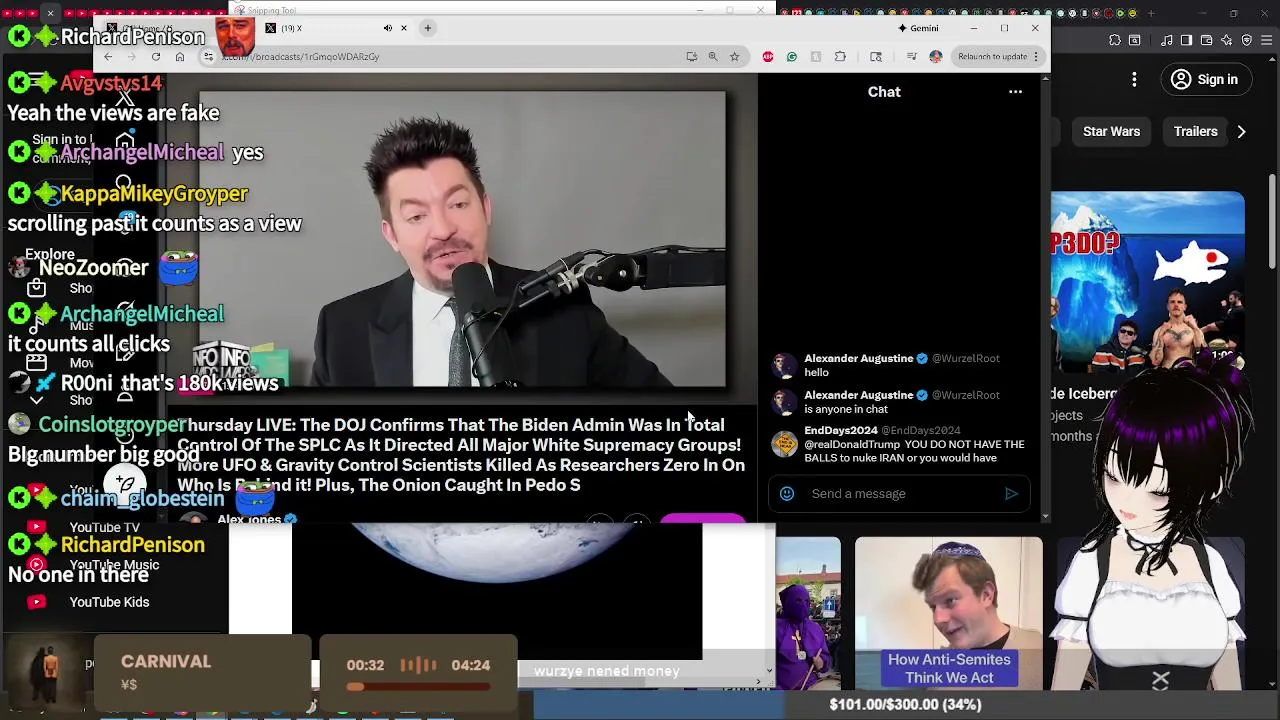Screen dimensions: 1280x720
Task: Click the CARNIVAL track title
Action: [166, 662]
